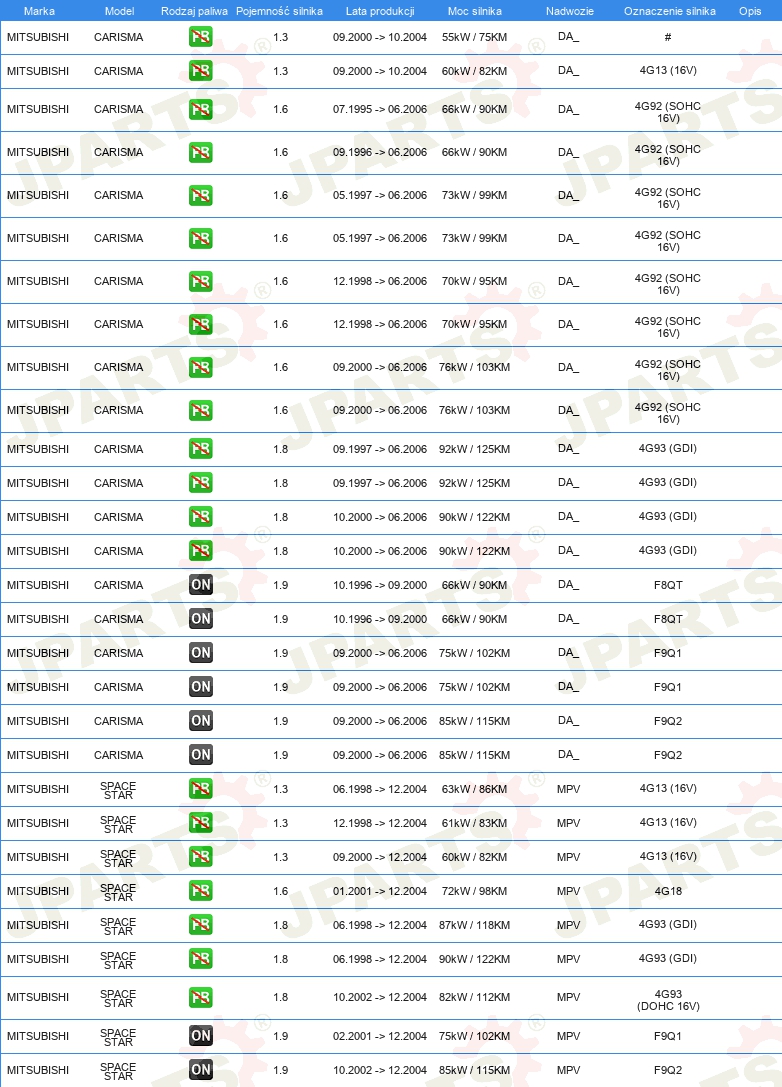Select 4G13 (16V) cell in the 63kW / 86KM row
The image size is (782, 1087).
click(668, 788)
